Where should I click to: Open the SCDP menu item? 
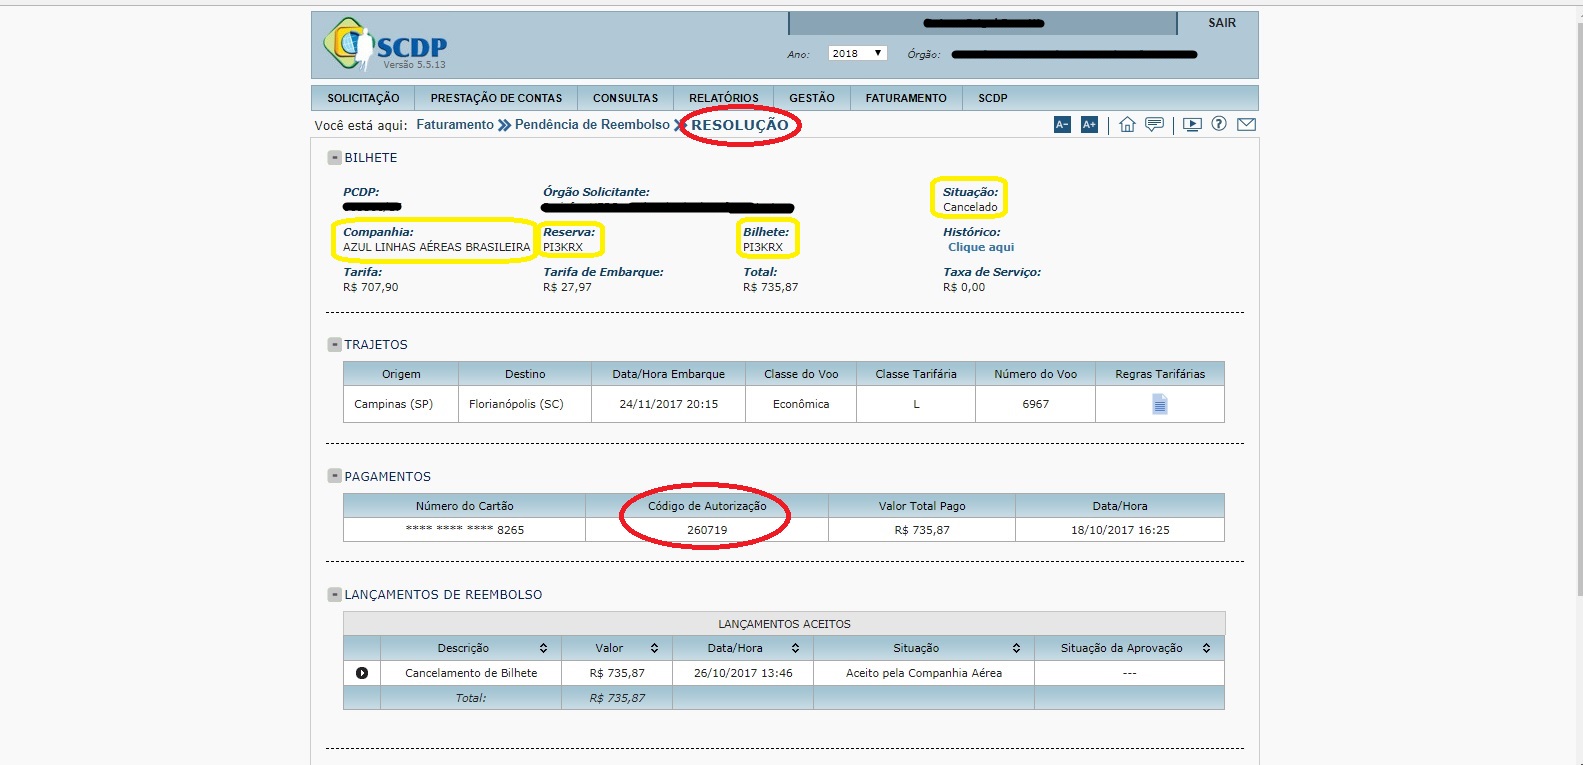992,98
